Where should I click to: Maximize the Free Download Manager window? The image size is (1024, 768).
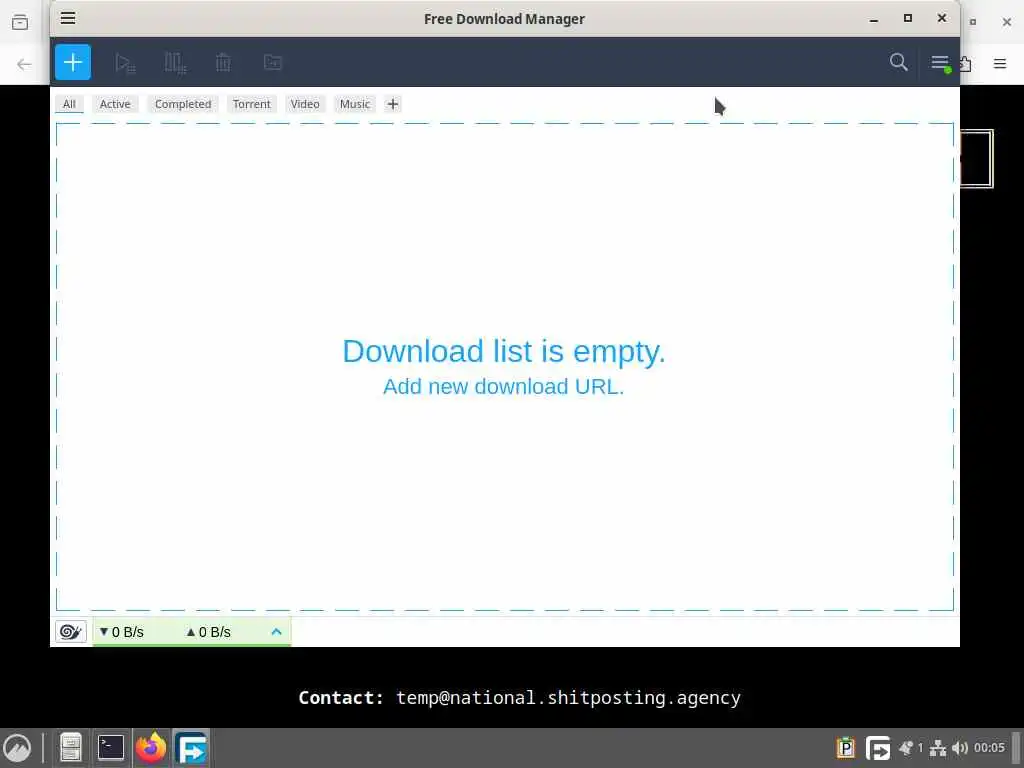tap(908, 18)
